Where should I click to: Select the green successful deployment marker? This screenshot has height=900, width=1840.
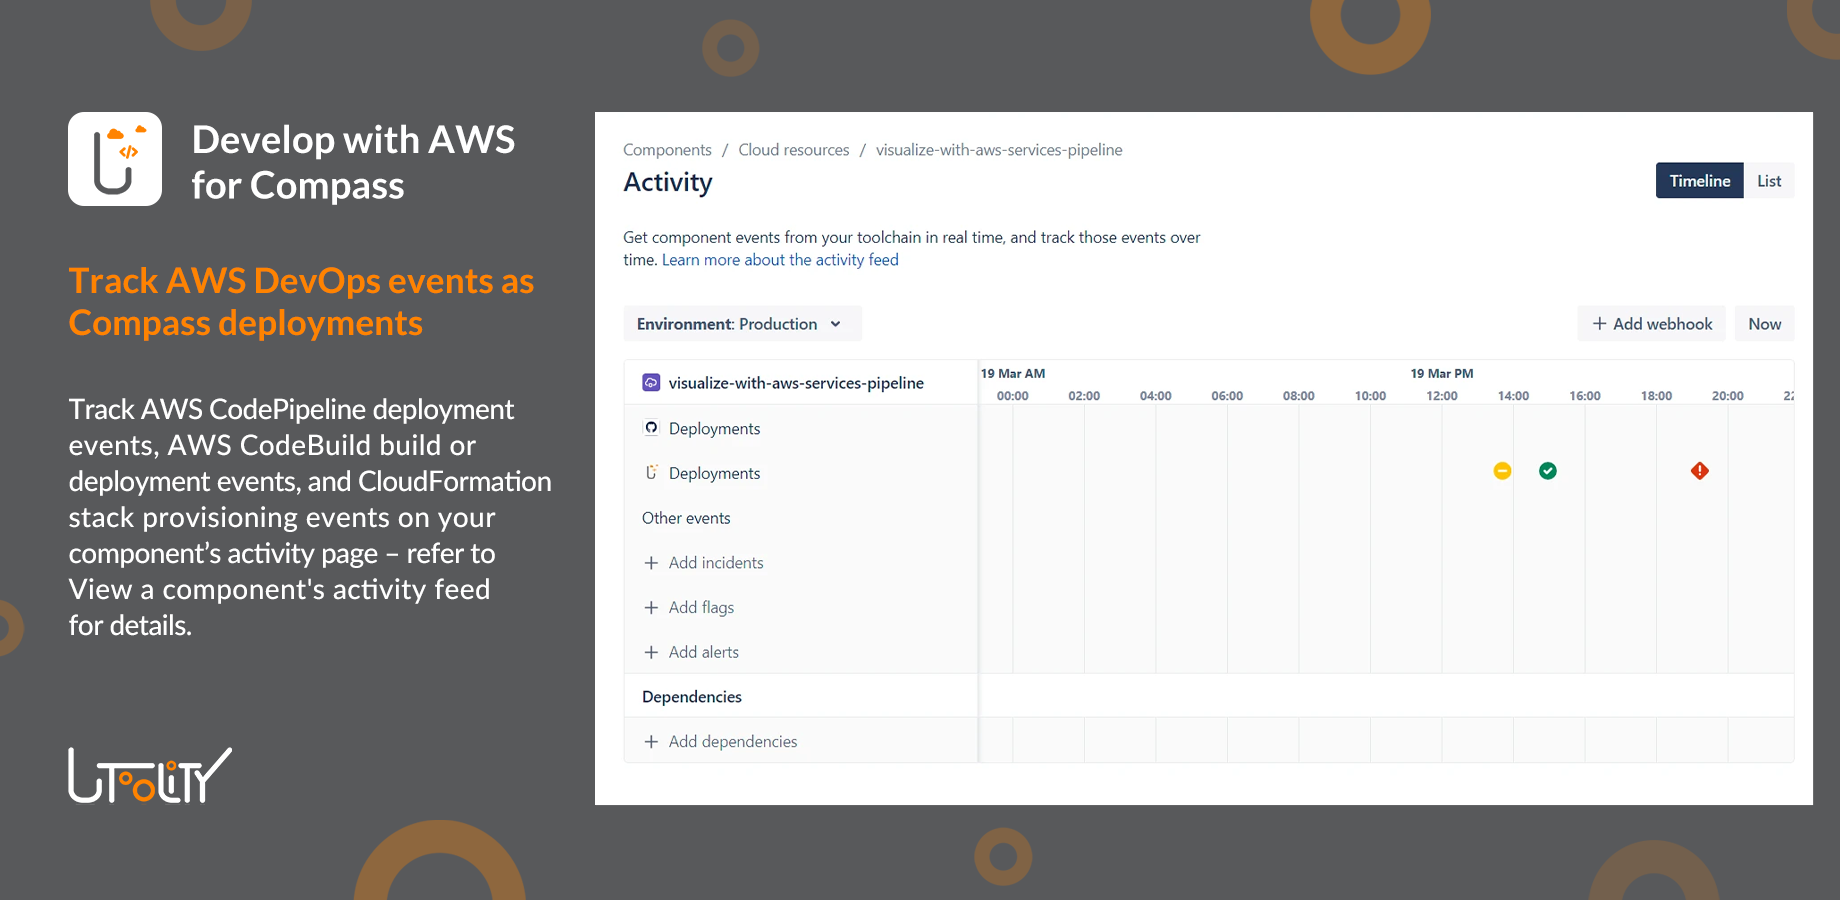pyautogui.click(x=1548, y=471)
